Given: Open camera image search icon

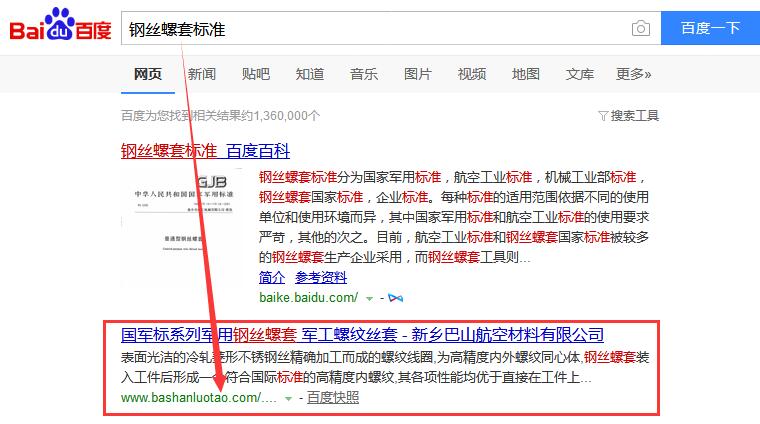Looking at the screenshot, I should tap(640, 29).
